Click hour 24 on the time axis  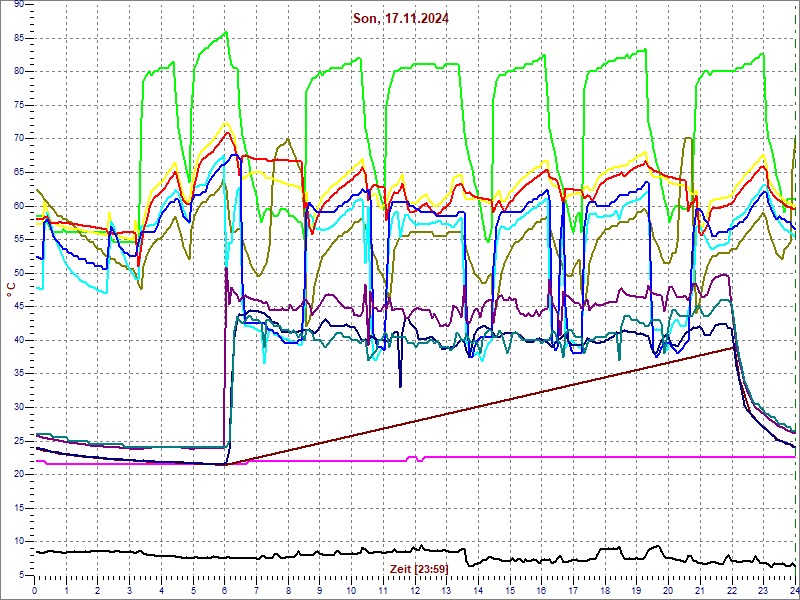794,590
